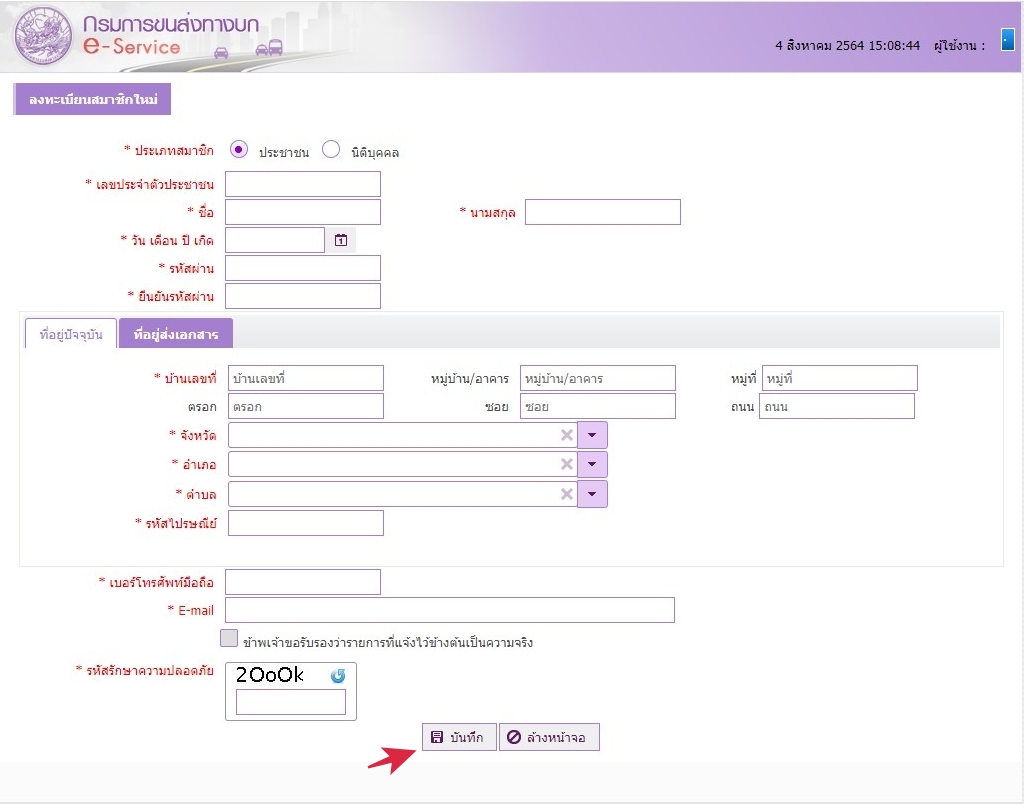Refresh the captcha security code
The image size is (1024, 804).
point(338,676)
